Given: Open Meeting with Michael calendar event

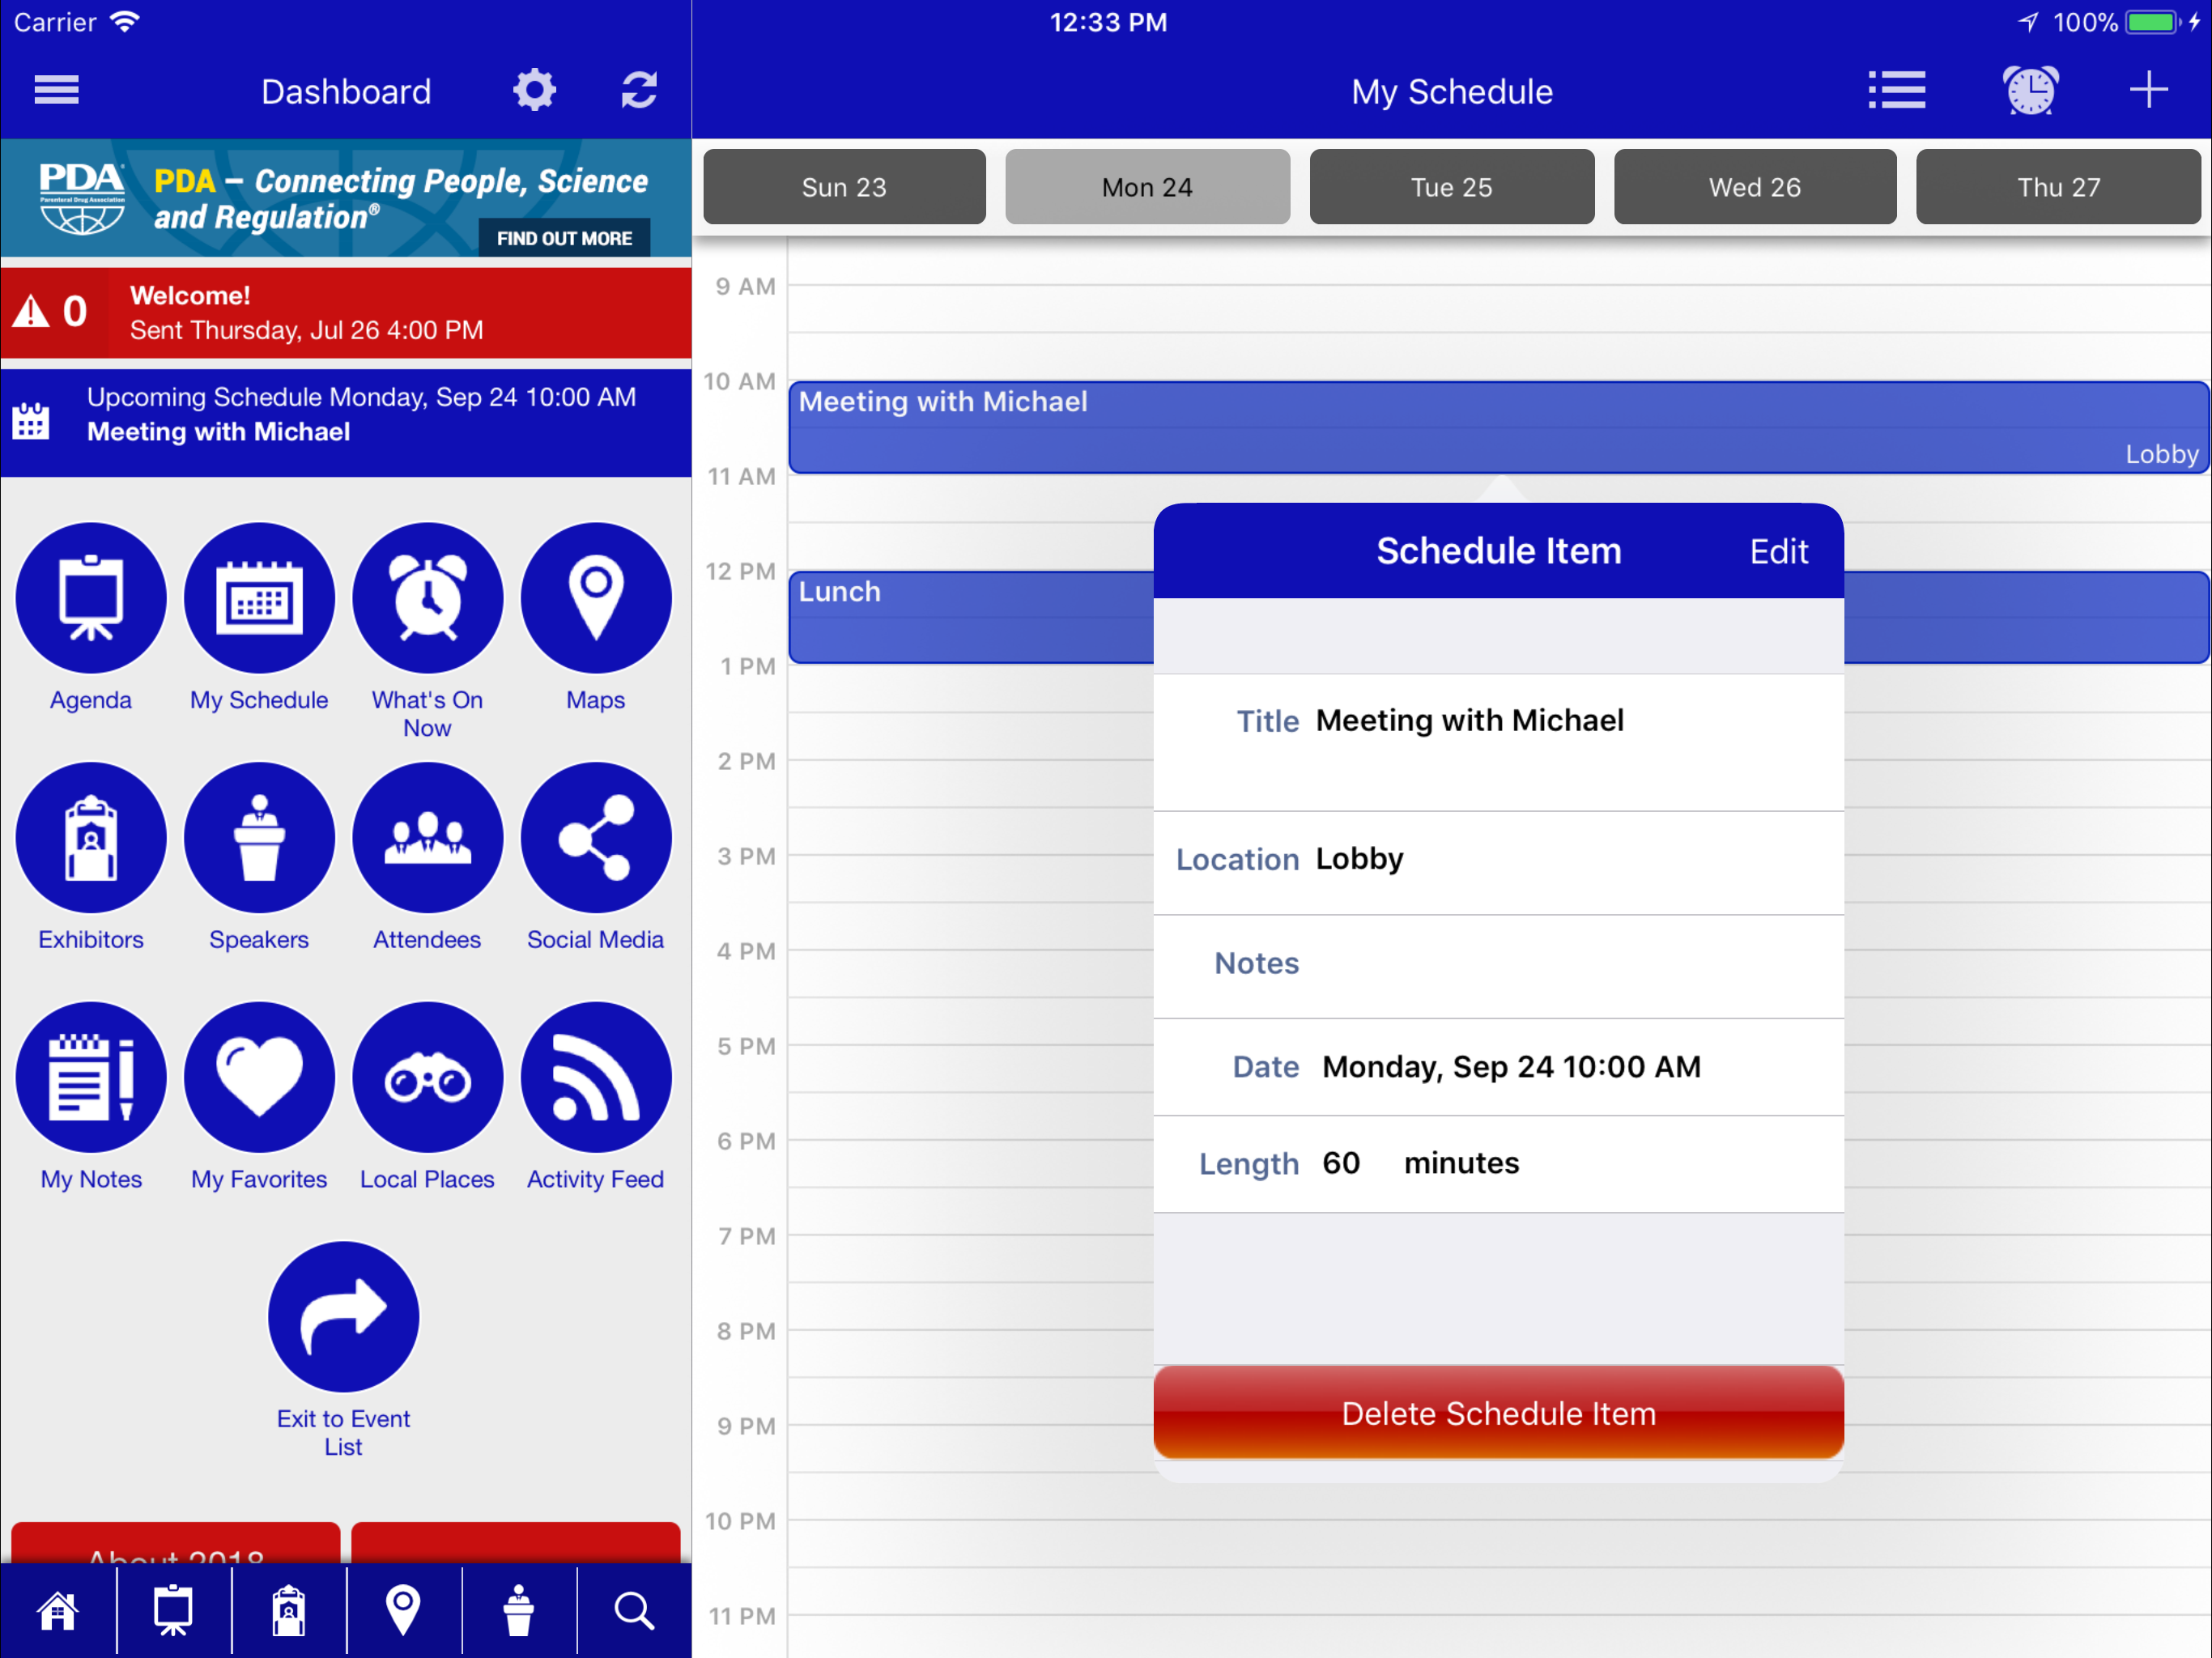Looking at the screenshot, I should pos(1498,427).
